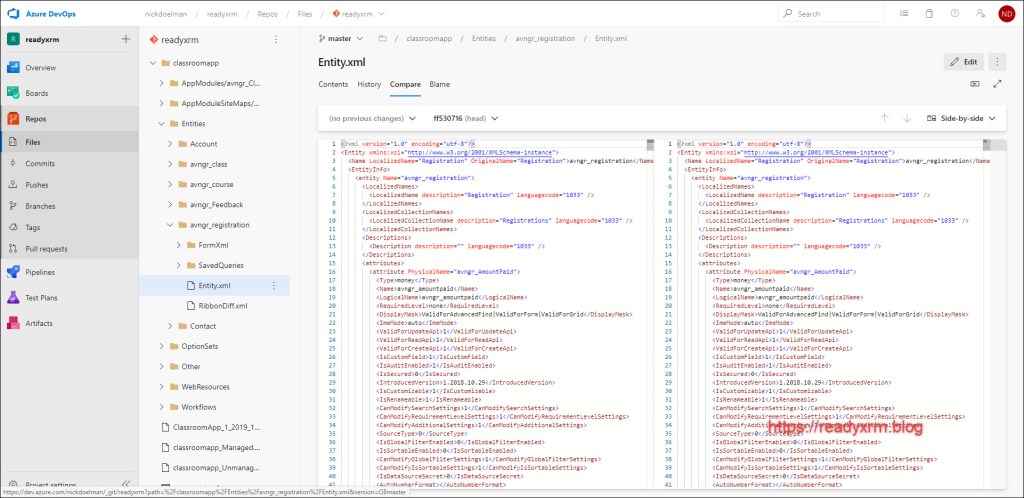Open Test Plans from the sidebar
Image resolution: width=1024 pixels, height=498 pixels.
pos(42,297)
